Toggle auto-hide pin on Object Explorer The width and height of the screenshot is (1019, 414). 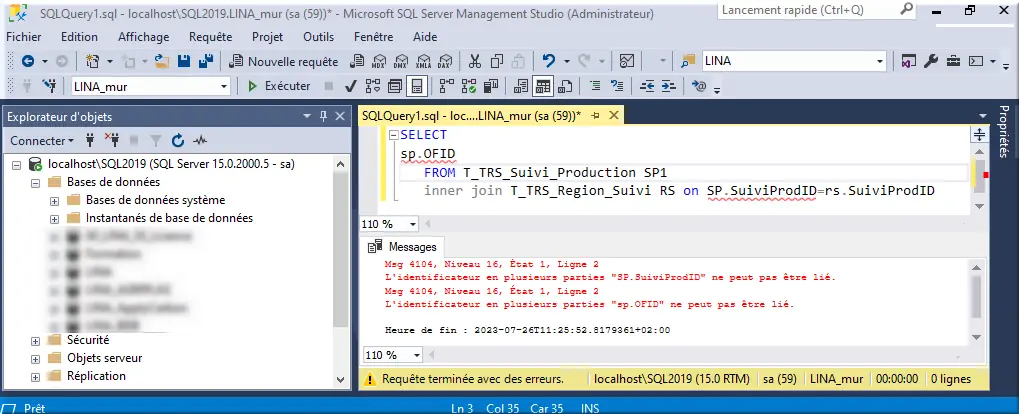click(x=324, y=117)
